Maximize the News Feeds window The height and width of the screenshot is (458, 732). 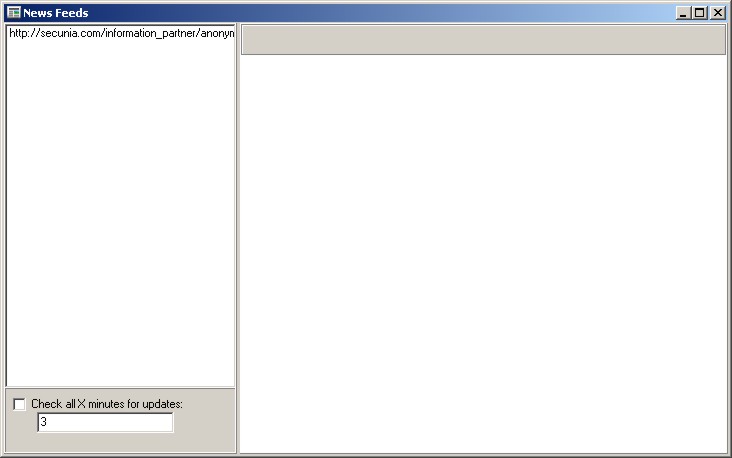700,13
